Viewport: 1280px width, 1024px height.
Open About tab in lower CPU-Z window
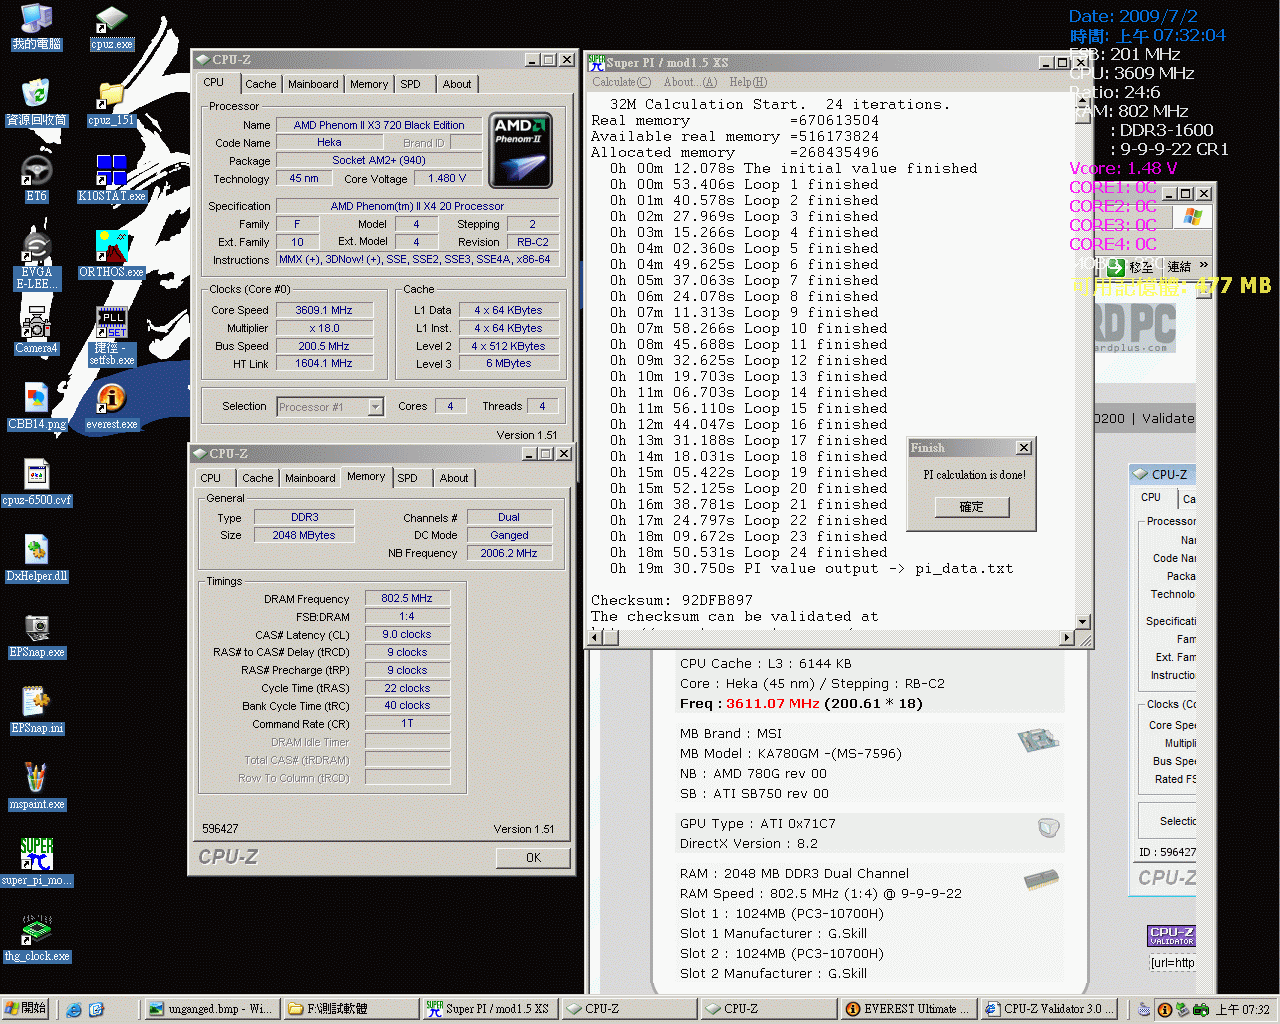(454, 479)
